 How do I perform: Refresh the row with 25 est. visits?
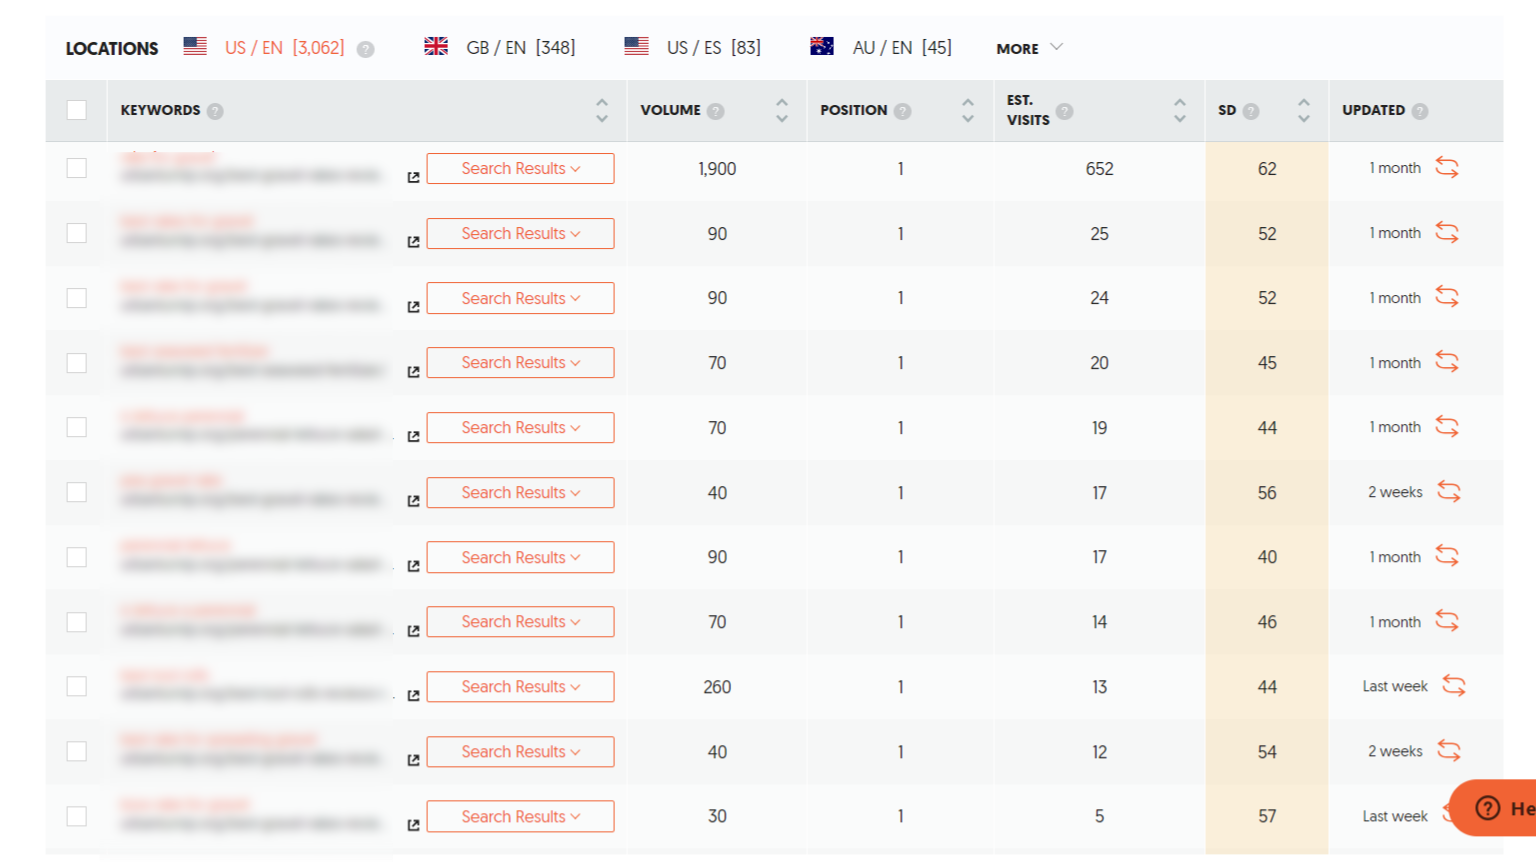coord(1447,233)
